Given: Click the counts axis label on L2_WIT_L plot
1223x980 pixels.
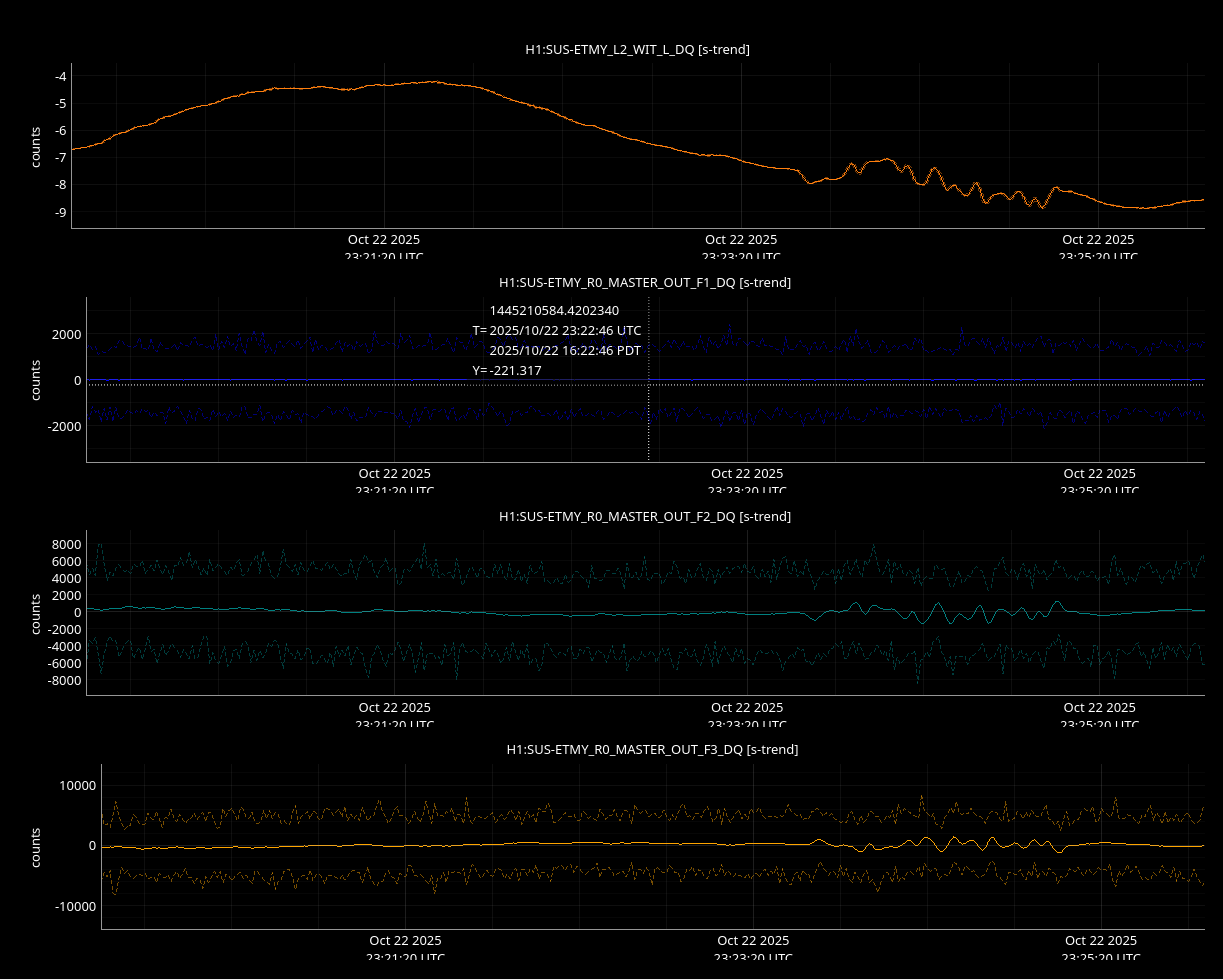Looking at the screenshot, I should [35, 146].
